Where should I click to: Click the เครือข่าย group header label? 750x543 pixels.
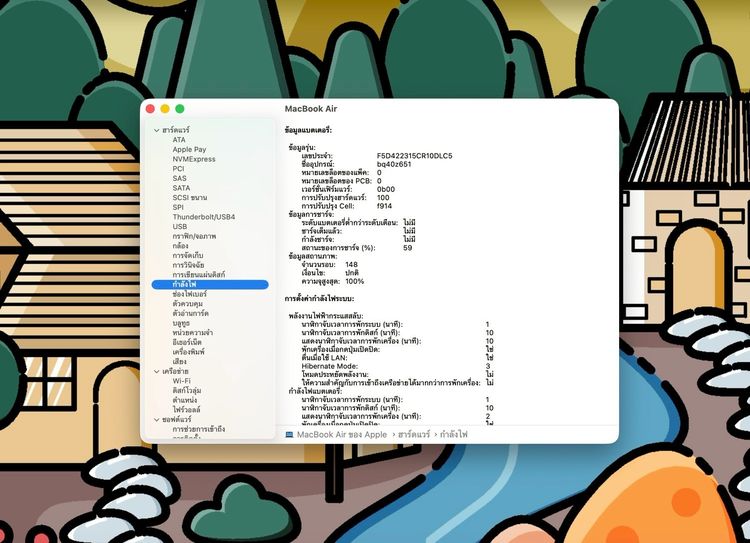175,371
